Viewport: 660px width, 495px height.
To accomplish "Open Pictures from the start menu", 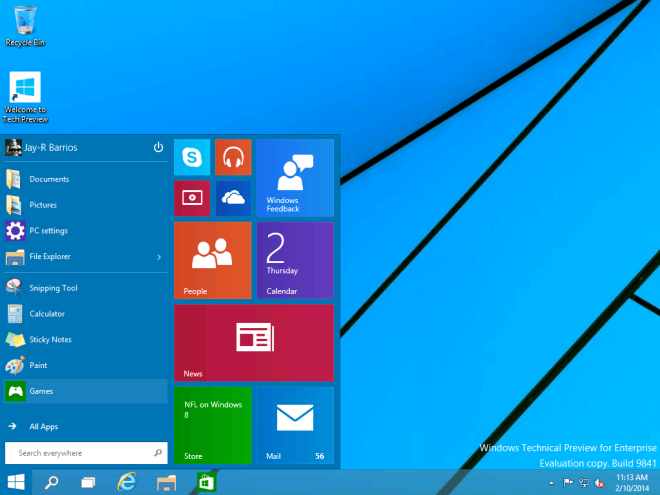I will 86,205.
